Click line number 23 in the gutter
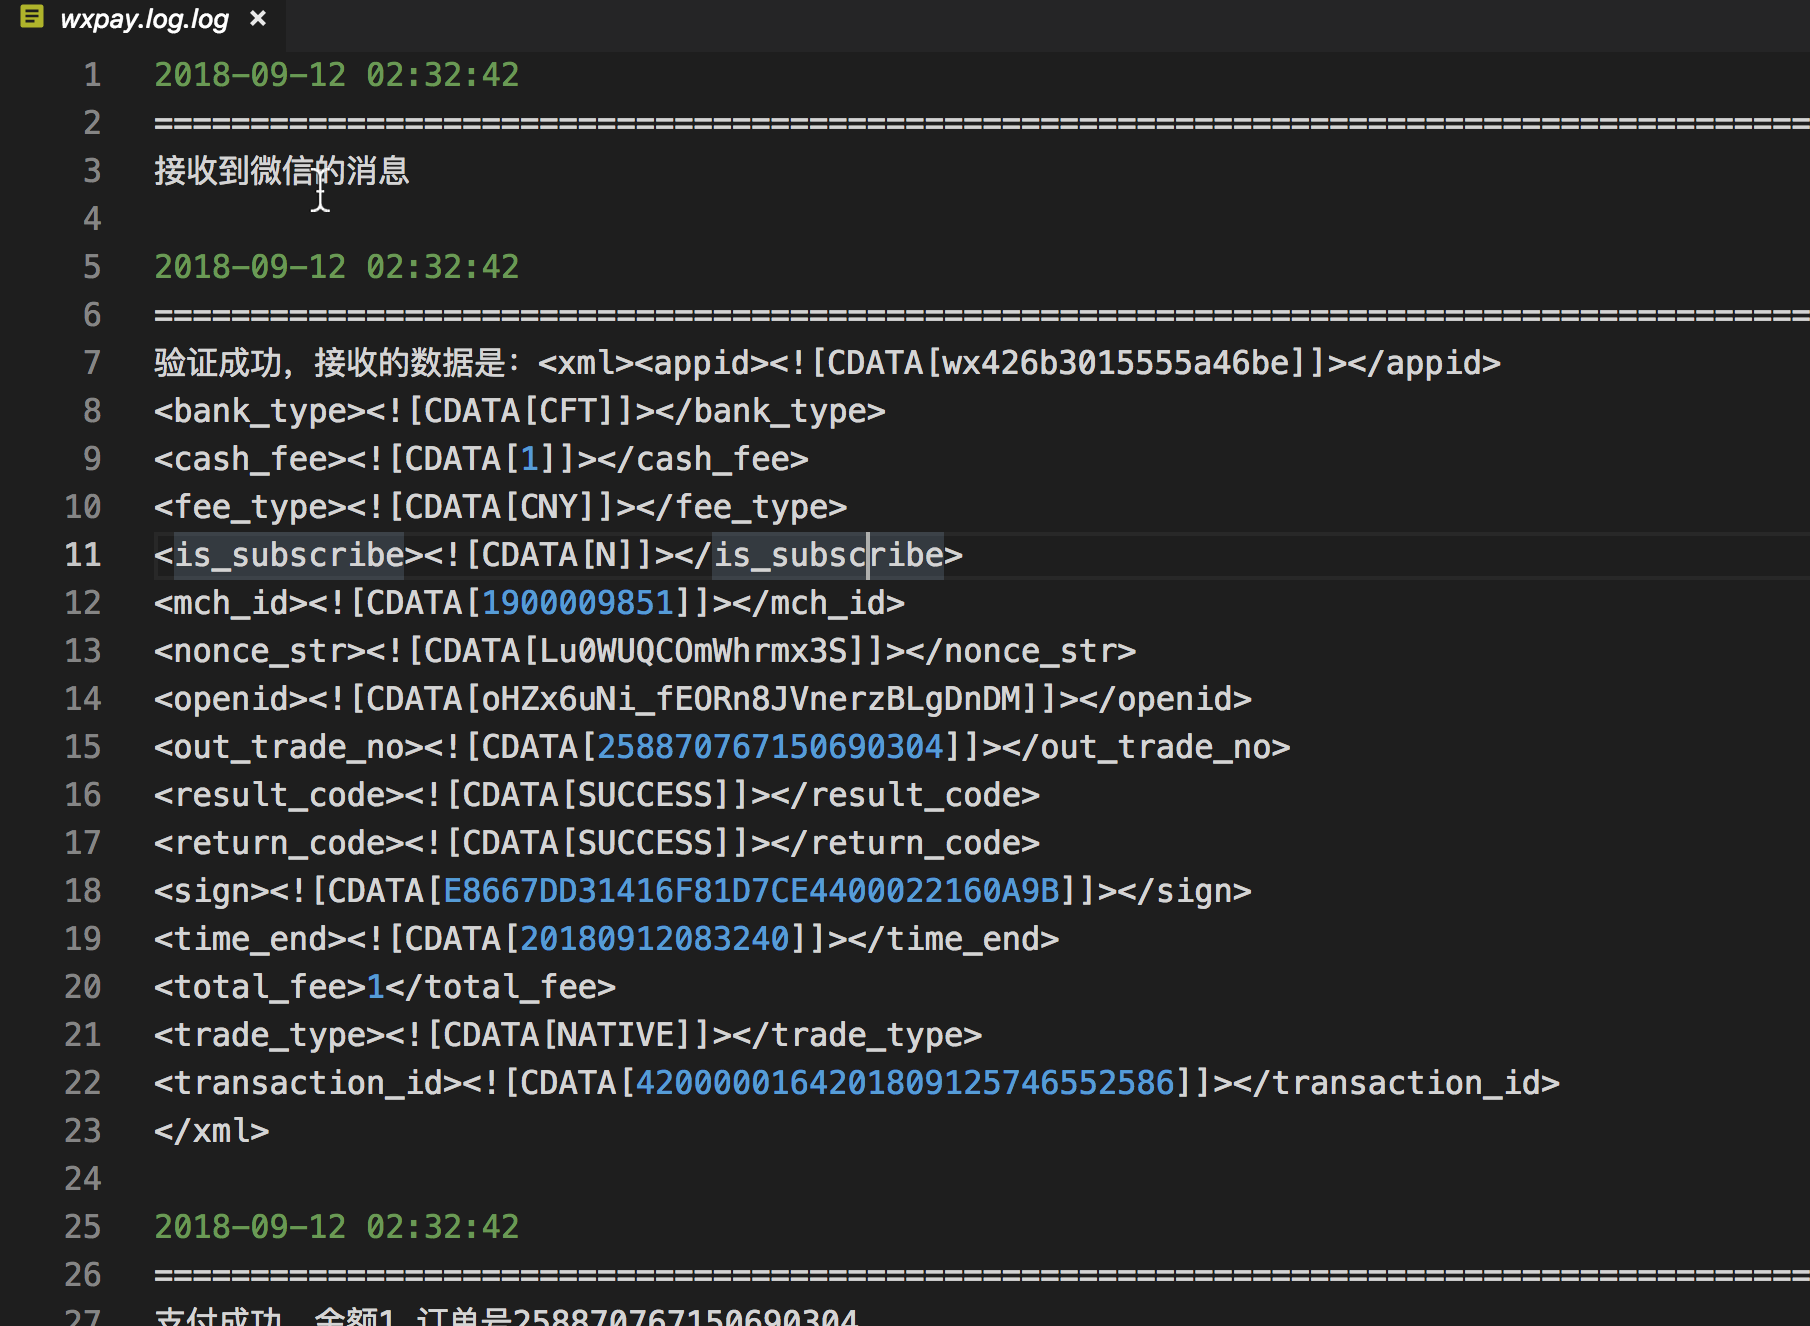 click(x=83, y=1131)
